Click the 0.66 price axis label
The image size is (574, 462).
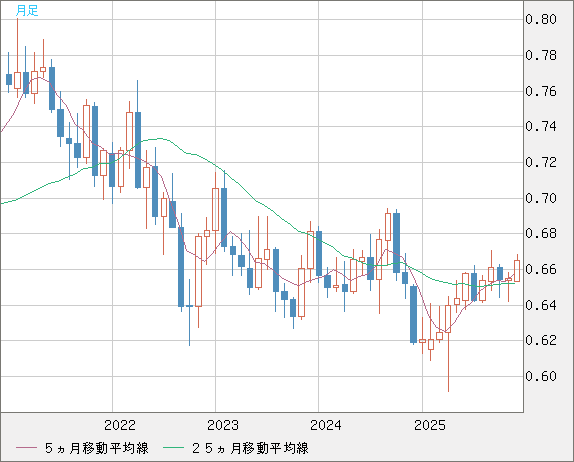541,269
